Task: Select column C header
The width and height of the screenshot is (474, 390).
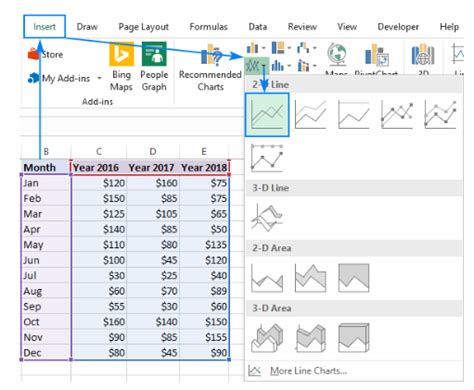Action: tap(99, 151)
